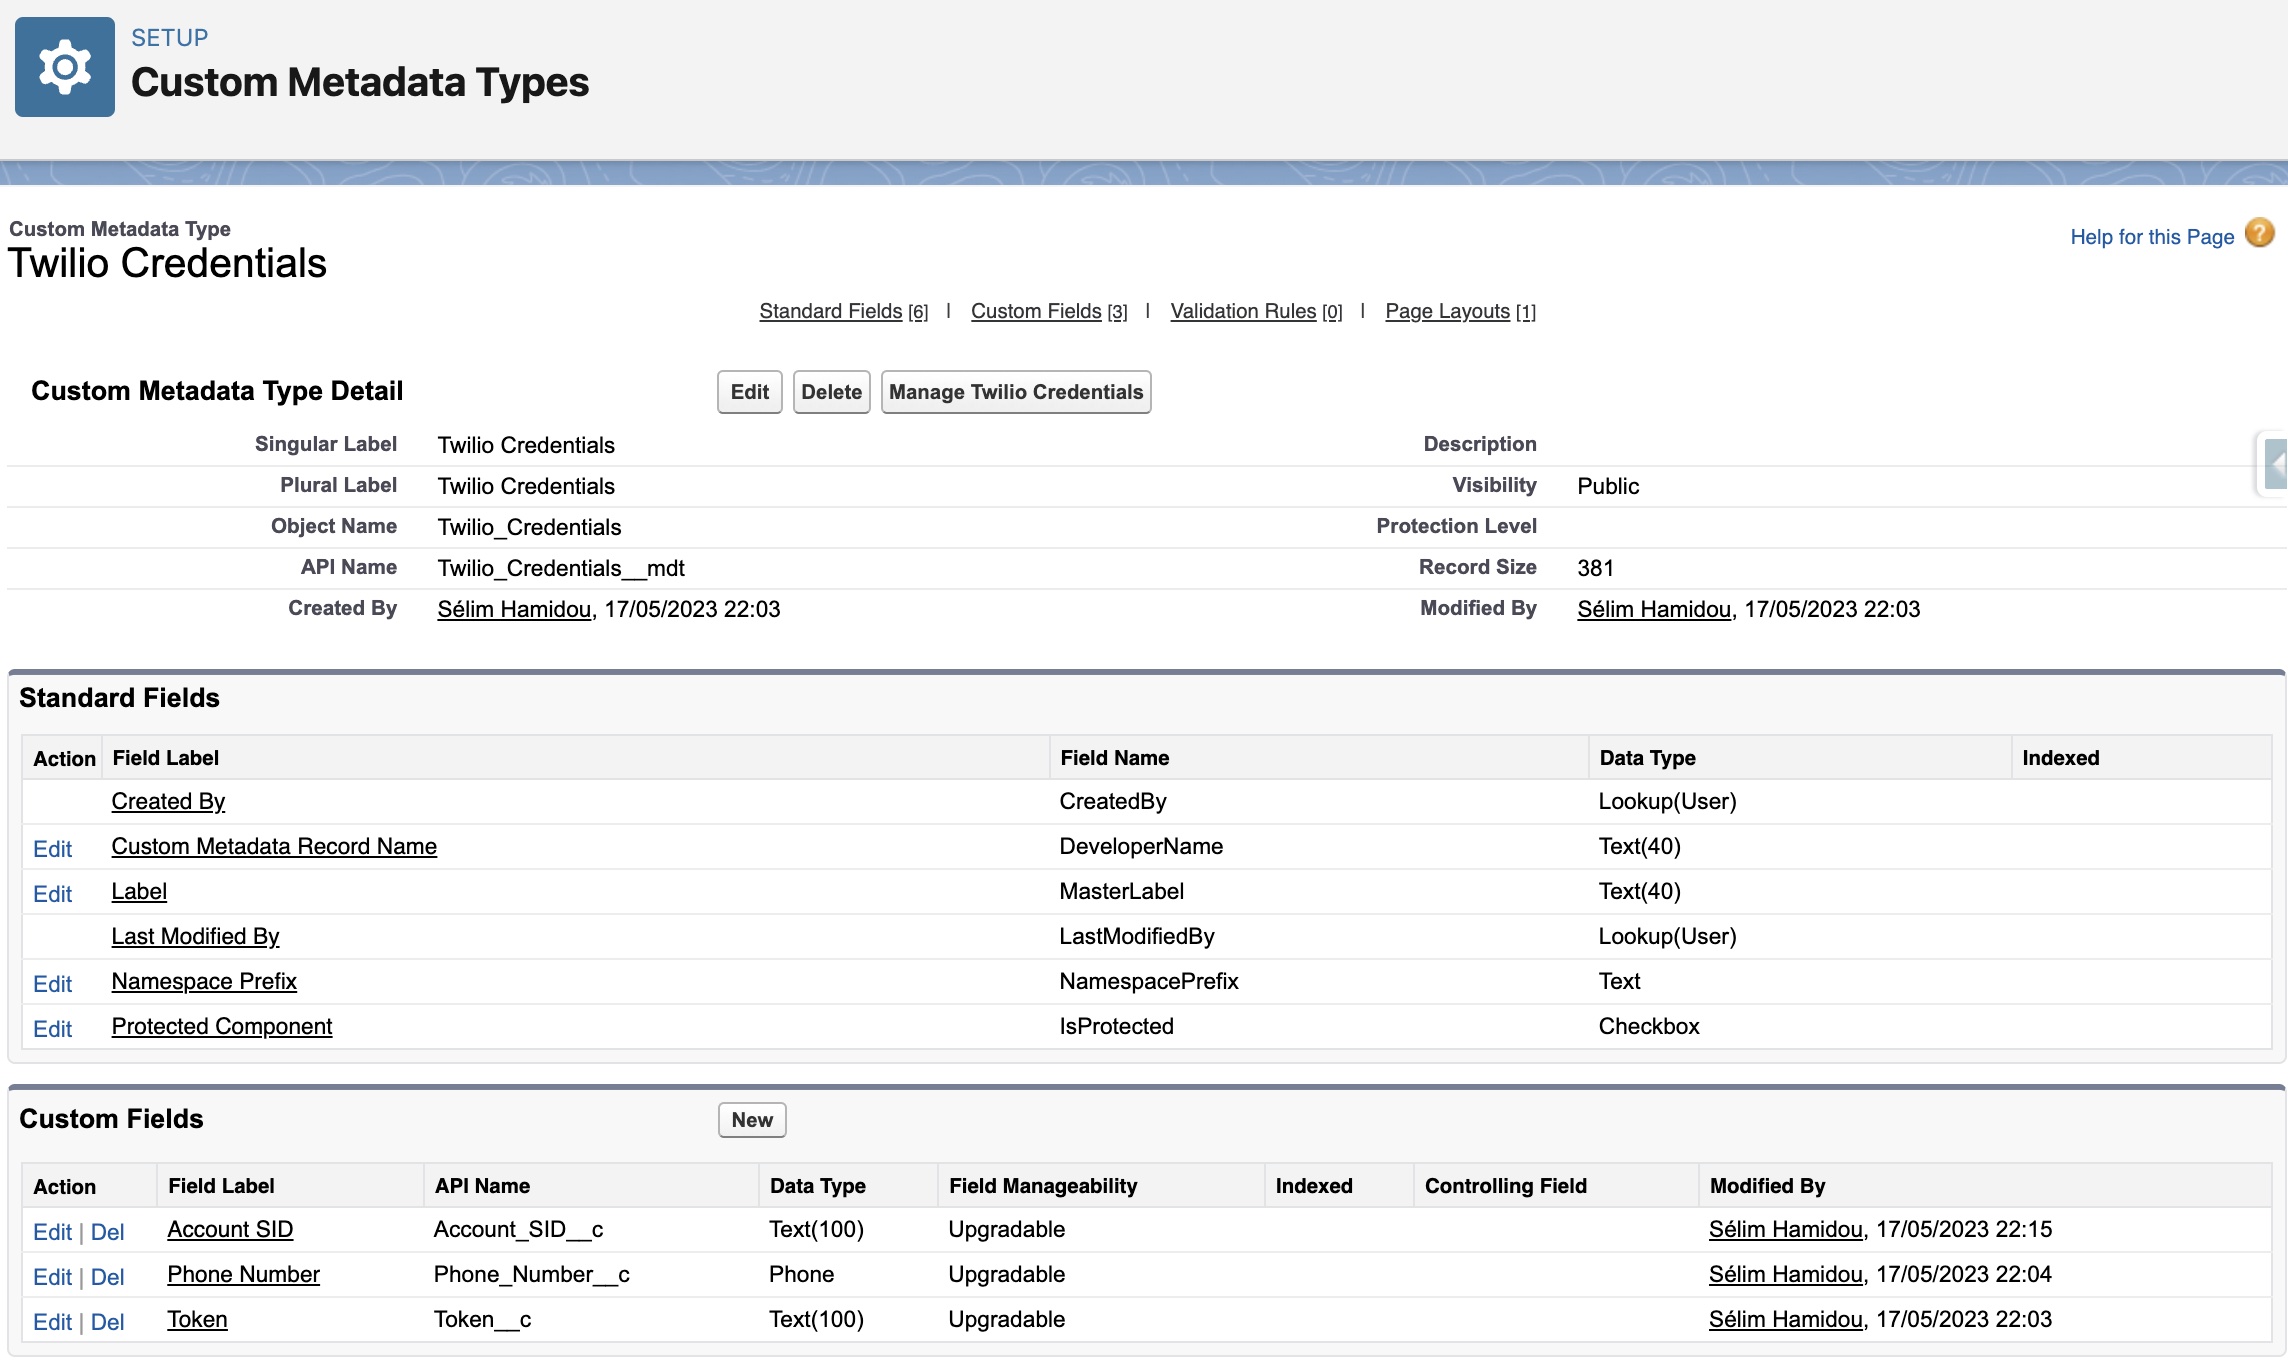This screenshot has width=2288, height=1365.
Task: Open Sélim Hamidou in Phone Number row
Action: 1786,1274
